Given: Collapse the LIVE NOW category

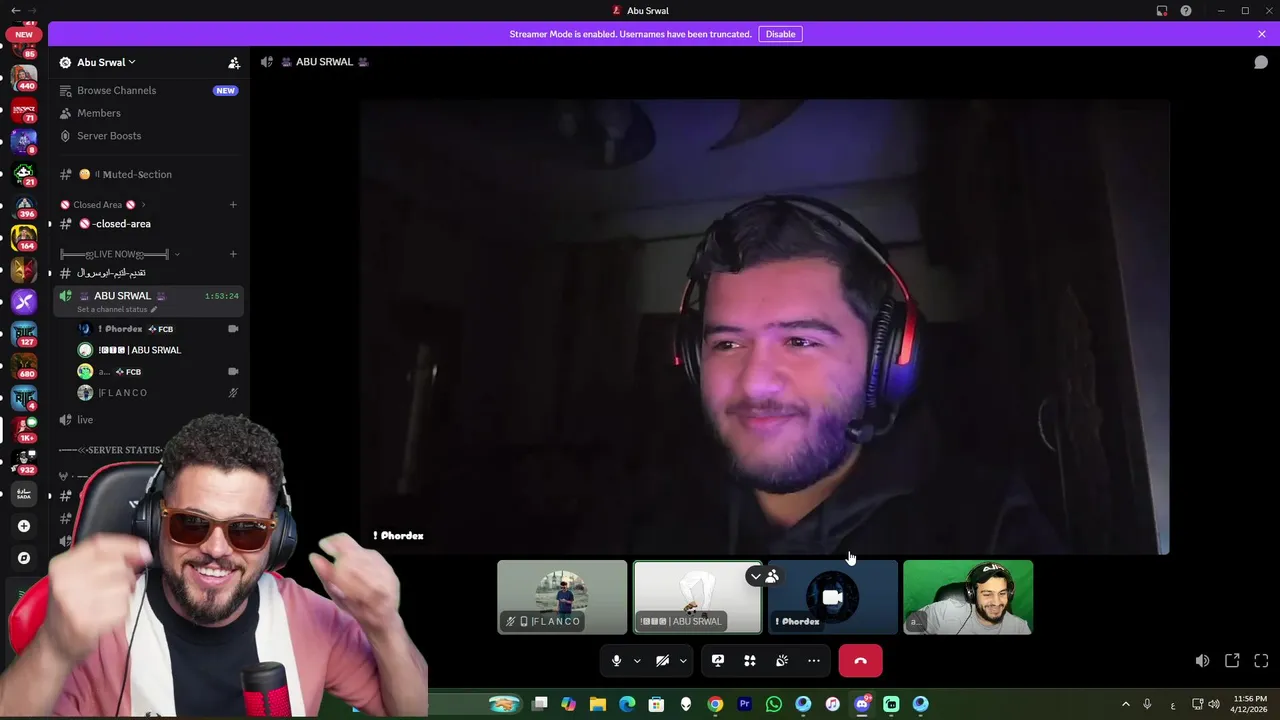Looking at the screenshot, I should tap(120, 254).
